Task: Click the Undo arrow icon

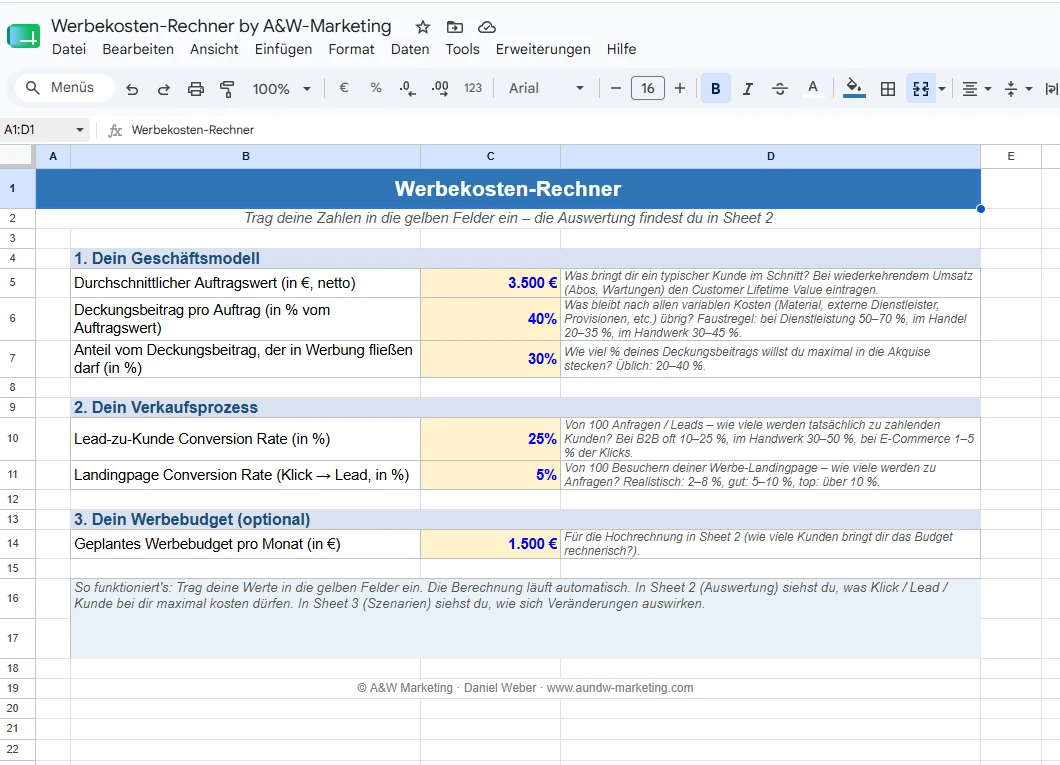Action: (x=132, y=89)
